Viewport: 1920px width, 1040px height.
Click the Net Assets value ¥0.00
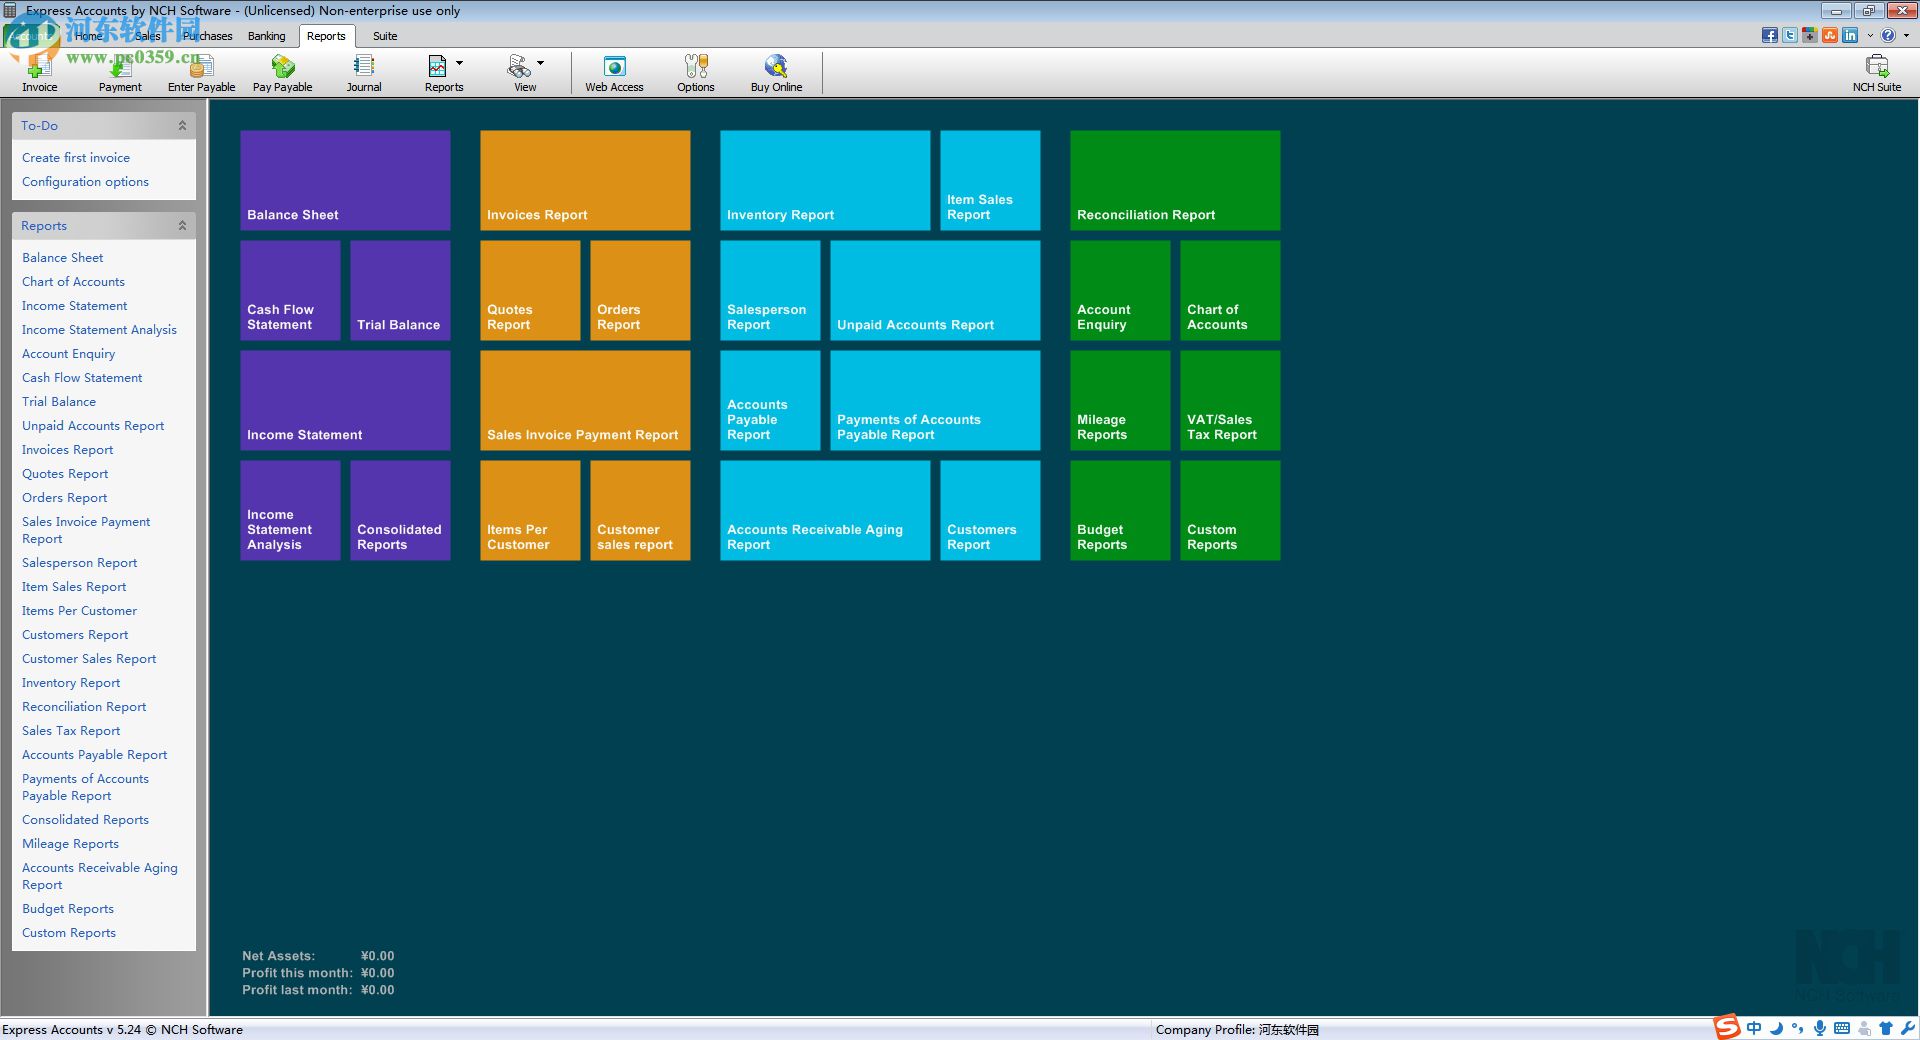(377, 956)
